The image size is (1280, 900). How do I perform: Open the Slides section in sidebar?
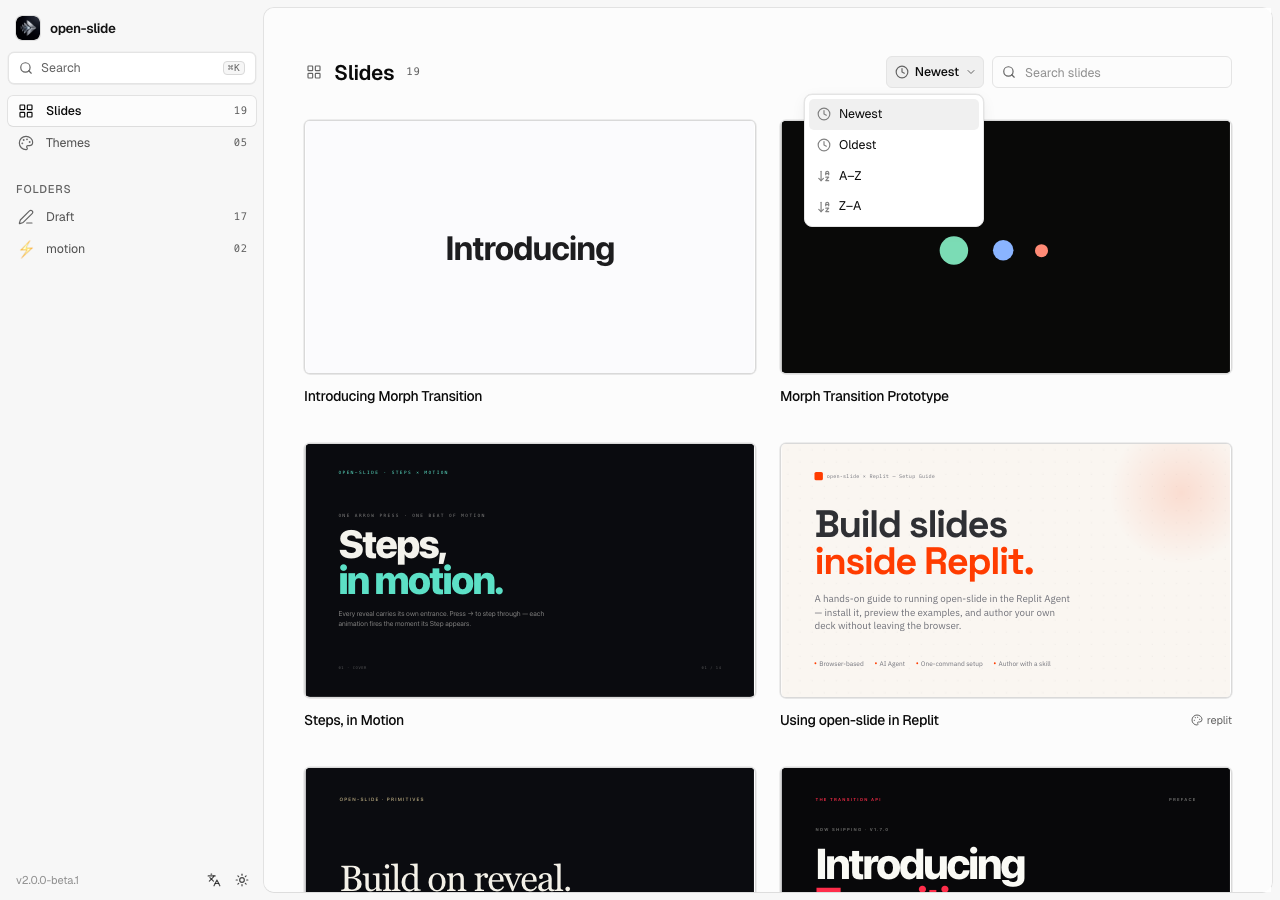coord(132,111)
